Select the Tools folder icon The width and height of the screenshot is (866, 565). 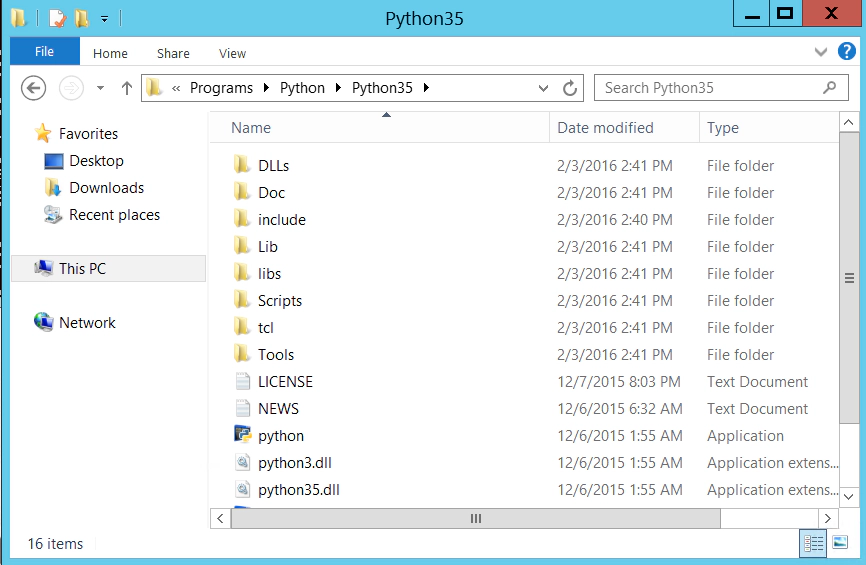coord(241,354)
